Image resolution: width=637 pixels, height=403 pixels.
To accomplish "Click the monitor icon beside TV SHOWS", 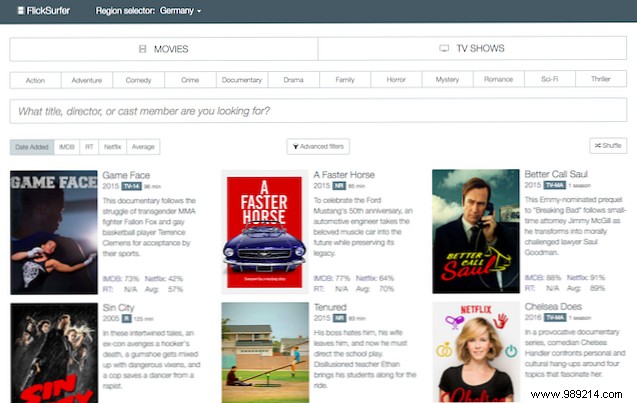I will (x=444, y=48).
